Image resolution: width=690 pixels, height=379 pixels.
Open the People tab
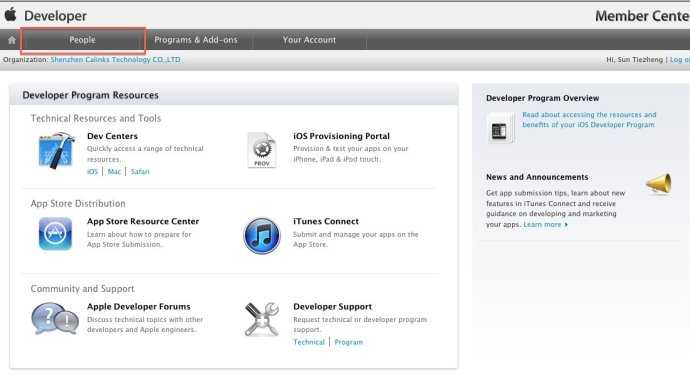coord(82,40)
